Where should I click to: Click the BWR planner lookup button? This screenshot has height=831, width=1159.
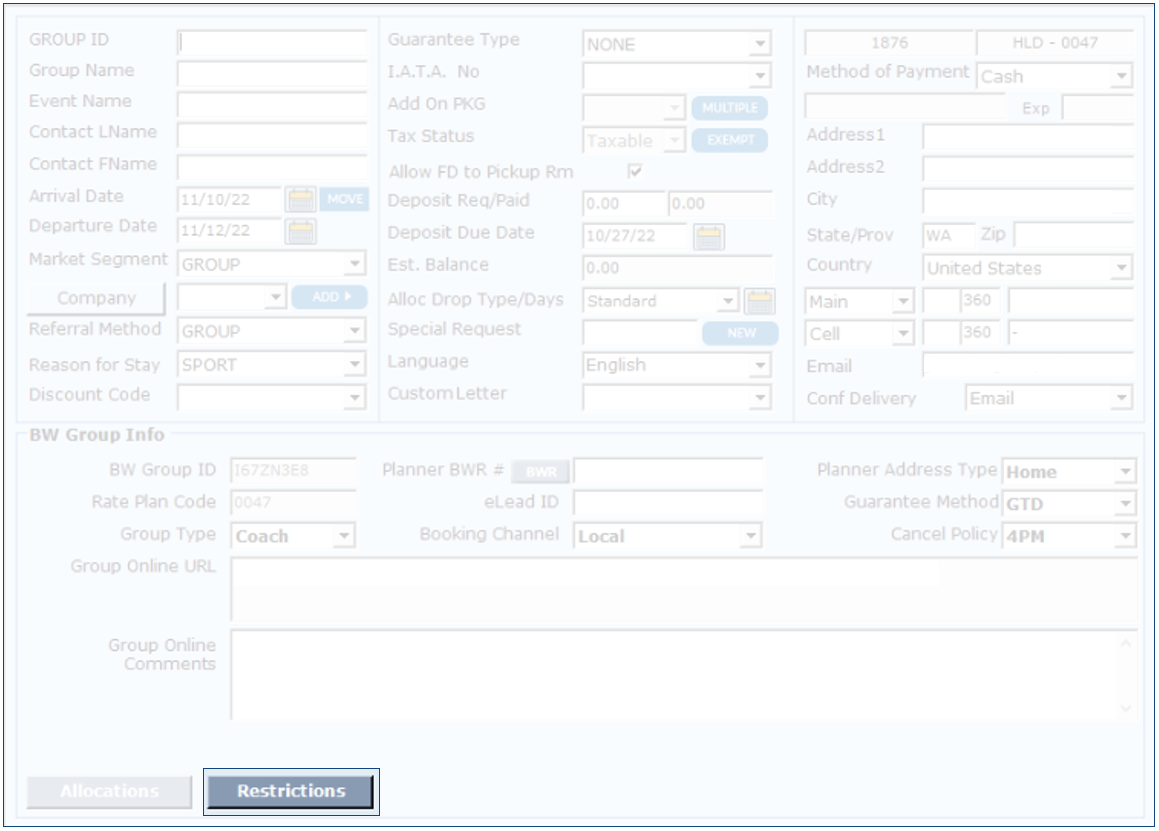(541, 472)
